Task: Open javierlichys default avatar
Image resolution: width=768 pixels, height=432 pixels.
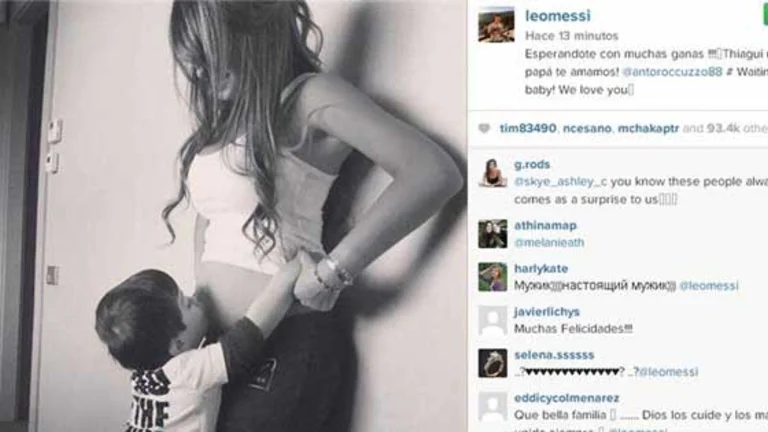Action: 493,320
